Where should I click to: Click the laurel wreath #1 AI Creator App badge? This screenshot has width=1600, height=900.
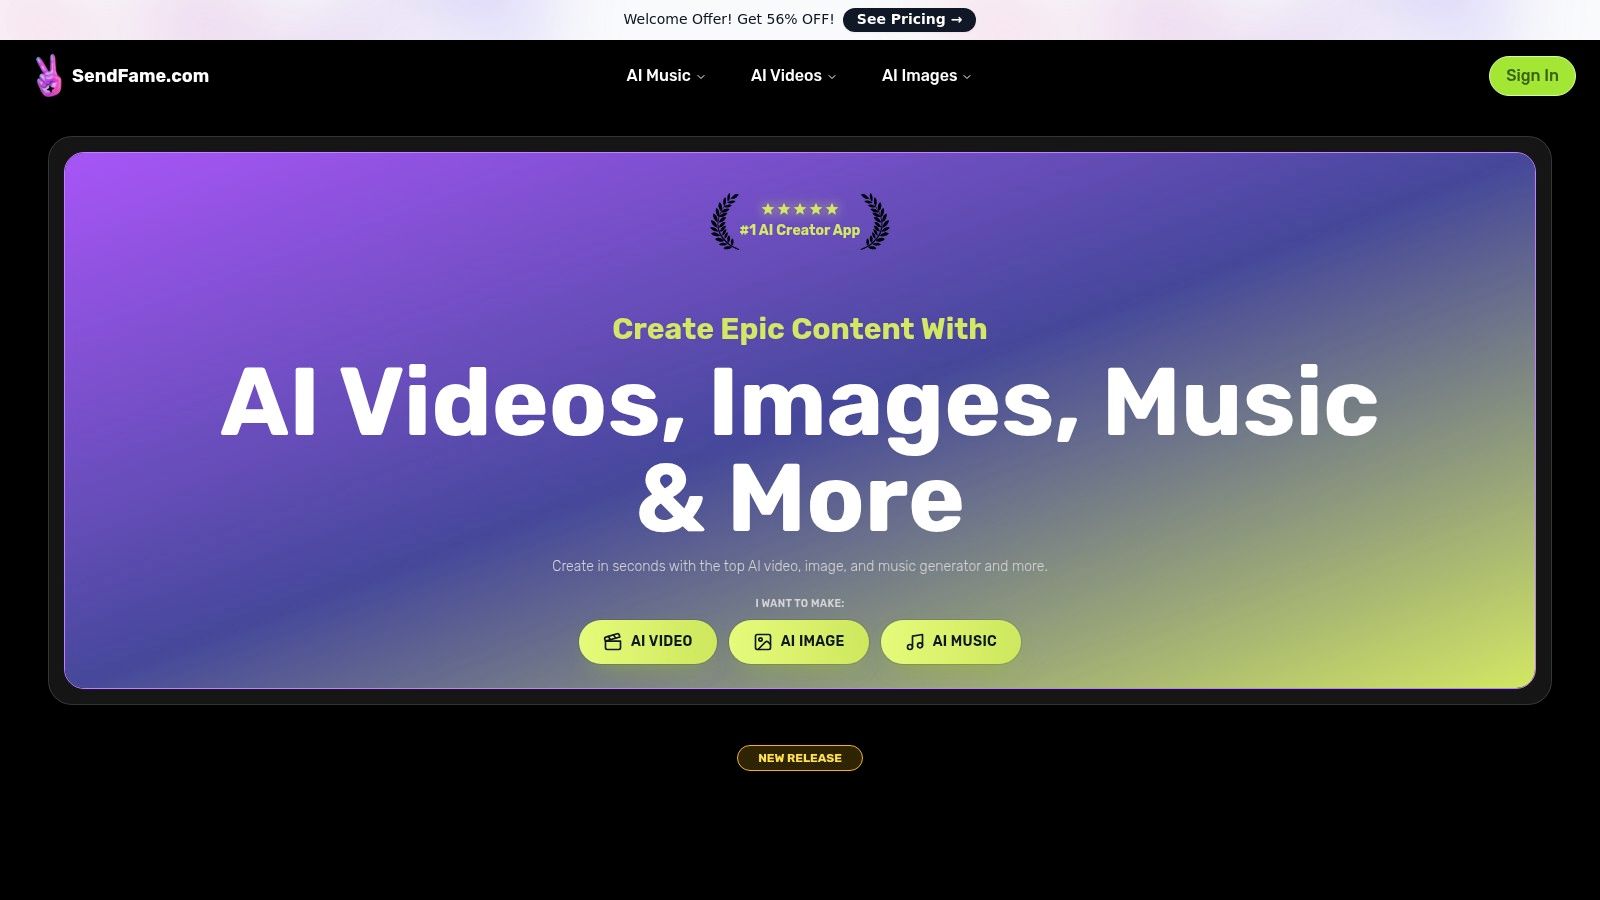tap(799, 222)
